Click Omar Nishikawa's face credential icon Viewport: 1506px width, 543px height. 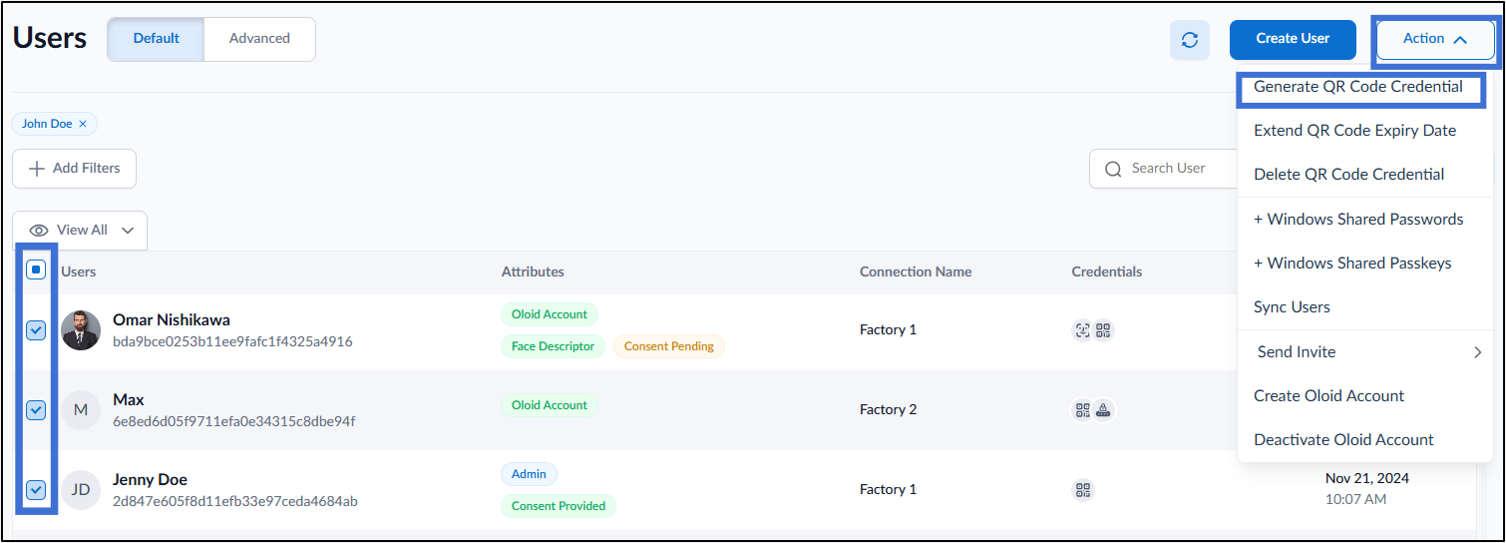click(1082, 330)
